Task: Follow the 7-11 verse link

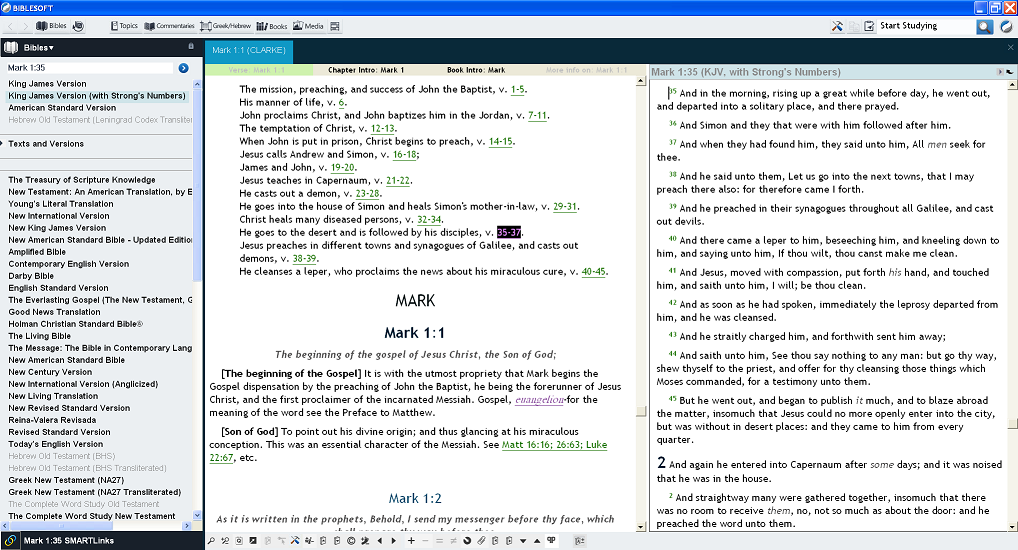Action: tap(538, 116)
